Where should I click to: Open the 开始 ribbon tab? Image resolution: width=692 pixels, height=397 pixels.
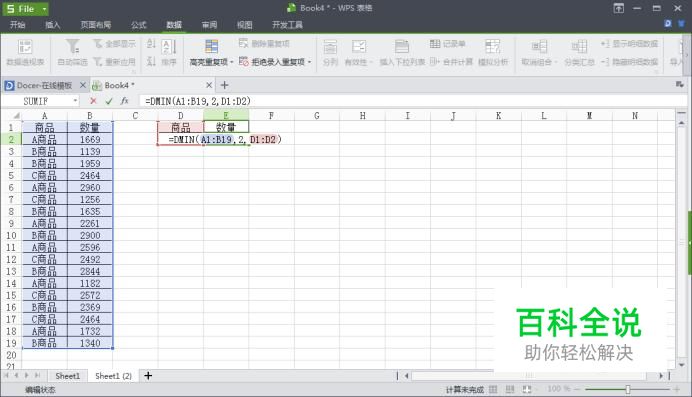tap(18, 25)
